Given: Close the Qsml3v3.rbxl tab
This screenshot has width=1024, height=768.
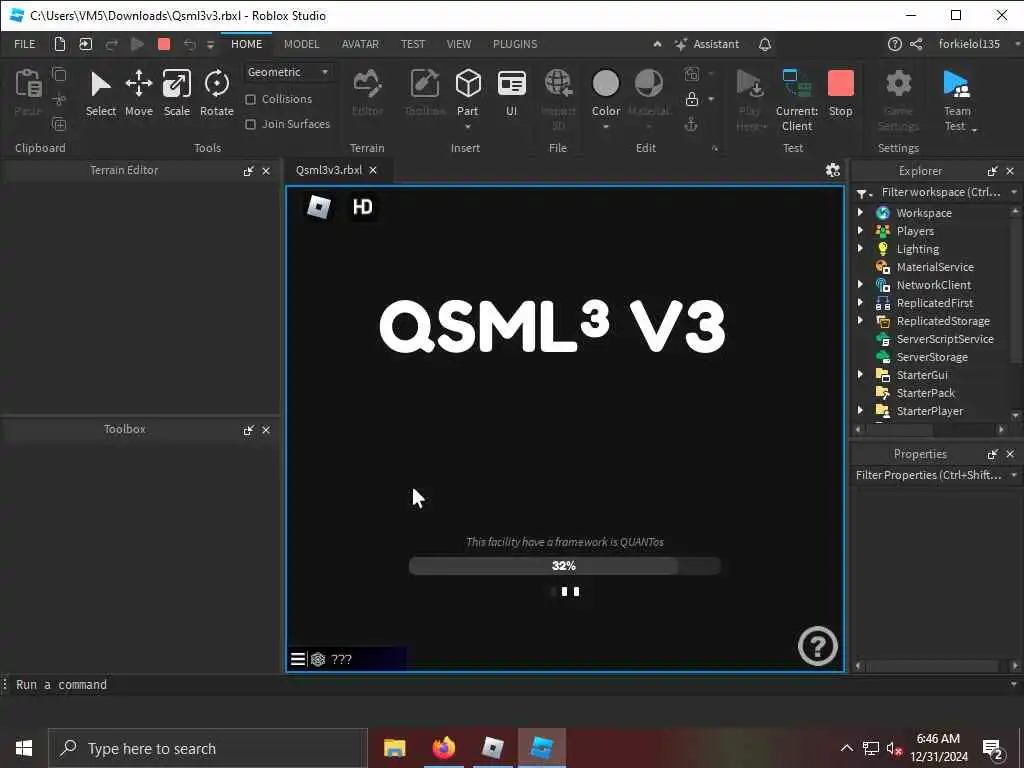Looking at the screenshot, I should [373, 170].
